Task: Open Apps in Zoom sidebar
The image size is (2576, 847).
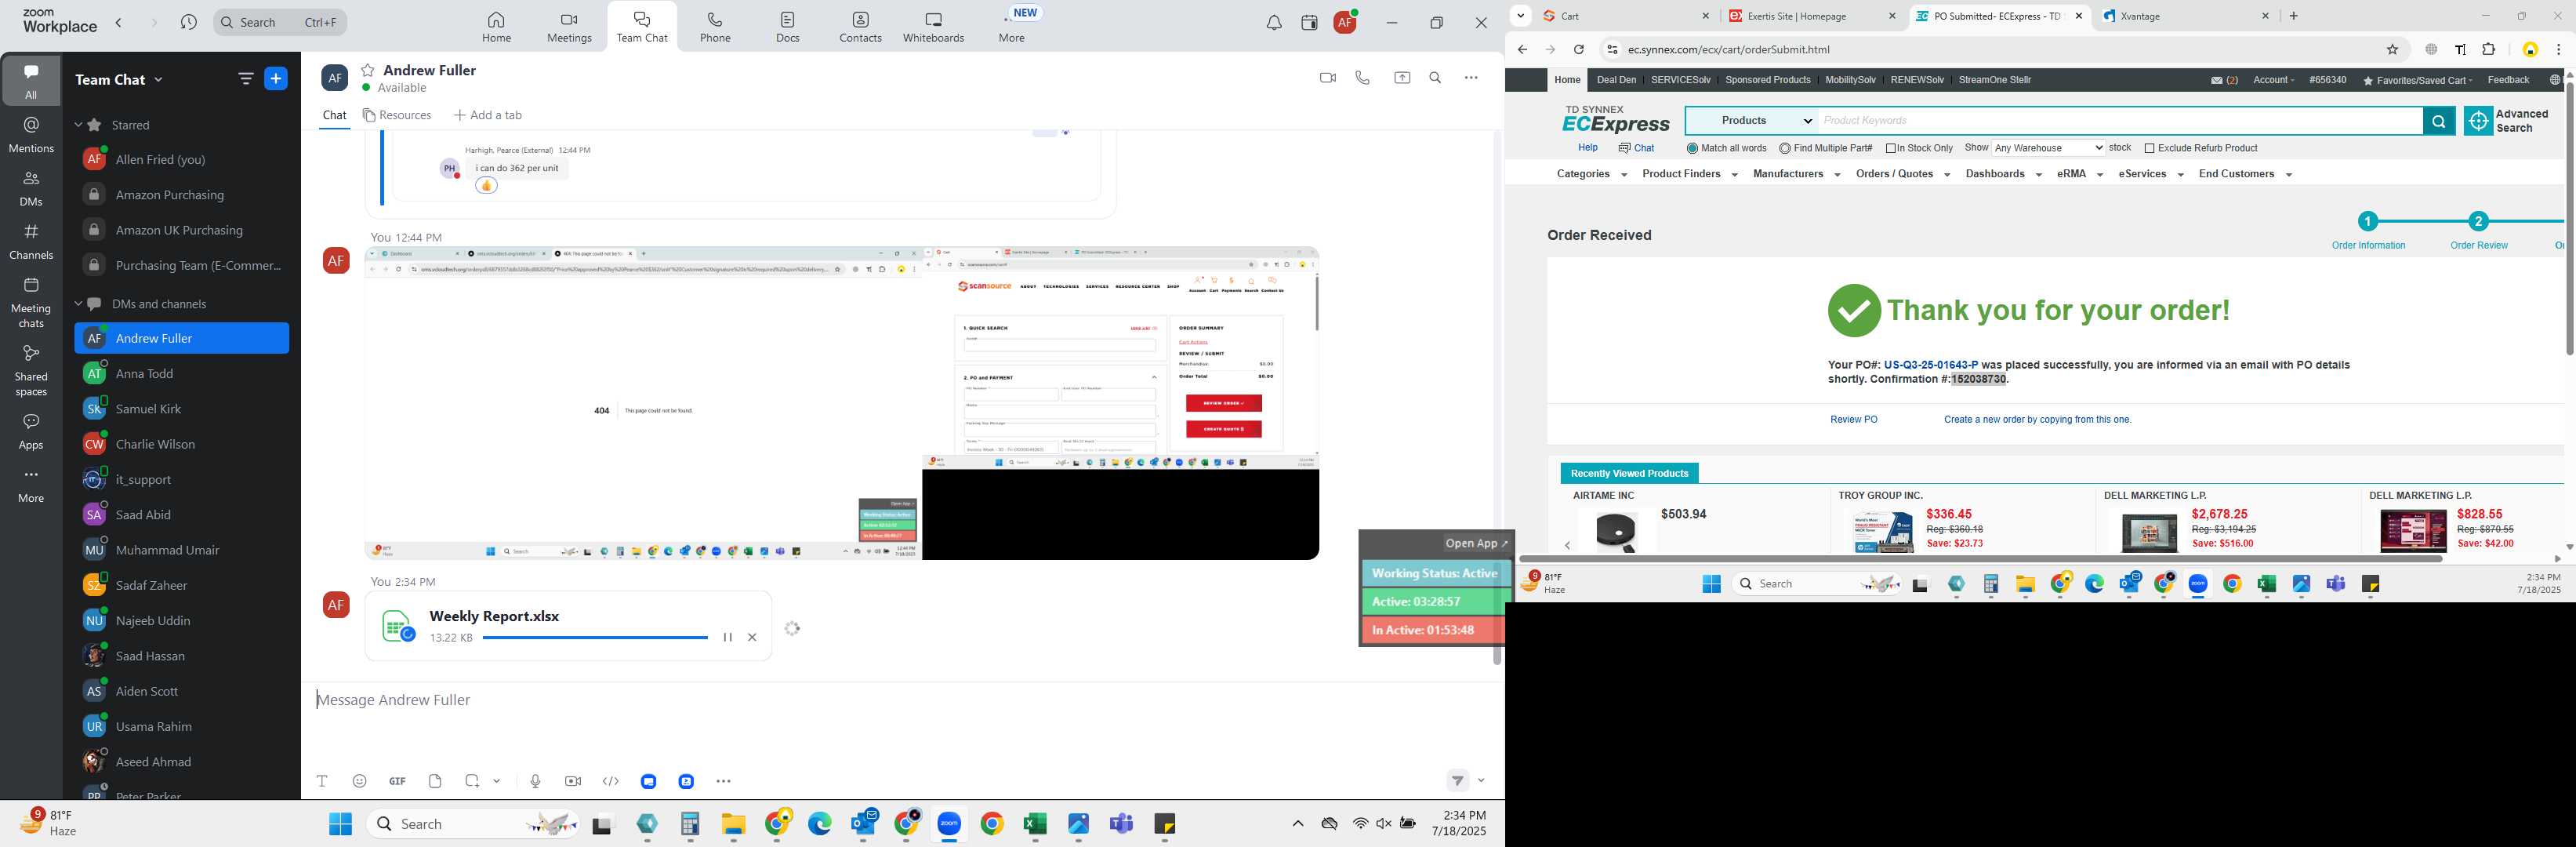Action: point(31,431)
